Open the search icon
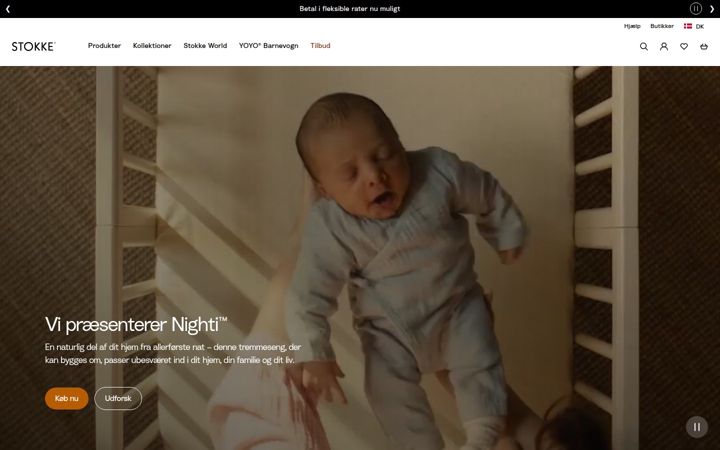The width and height of the screenshot is (720, 450). (x=644, y=46)
